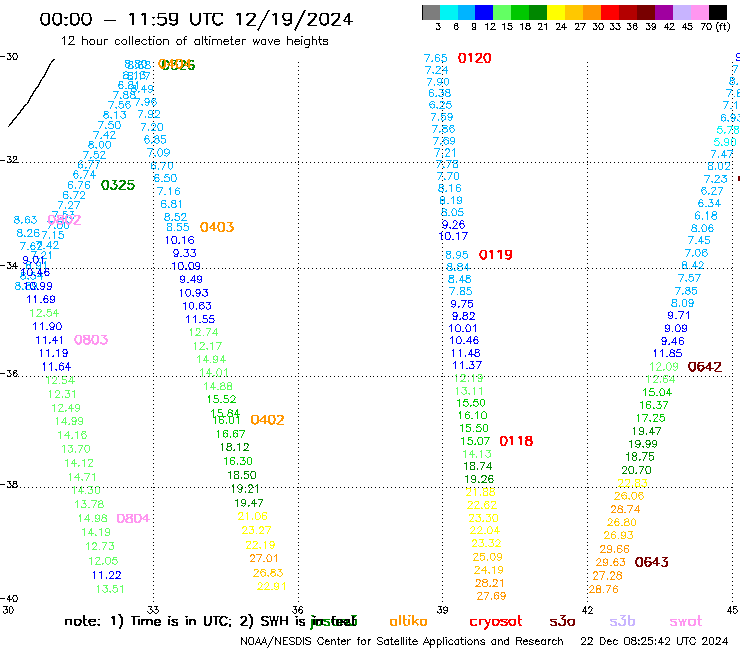The height and width of the screenshot is (650, 740).
Task: Select the orange 30 ft legend swatch
Action: click(591, 12)
